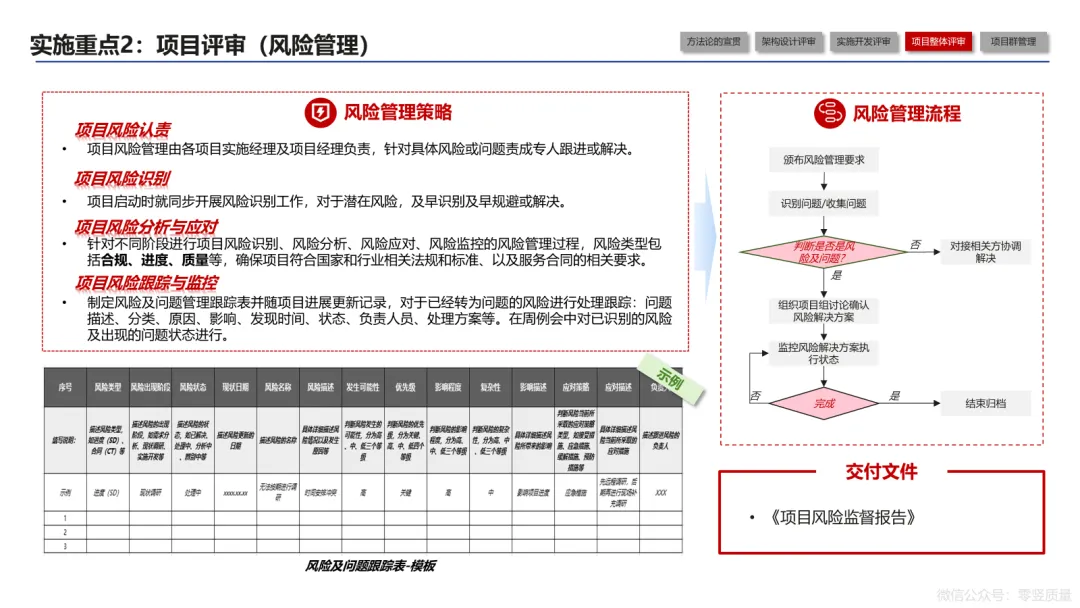Viewport: 1080px width, 608px height.
Task: Click the 项目风险识别 subheading
Action: click(x=122, y=178)
